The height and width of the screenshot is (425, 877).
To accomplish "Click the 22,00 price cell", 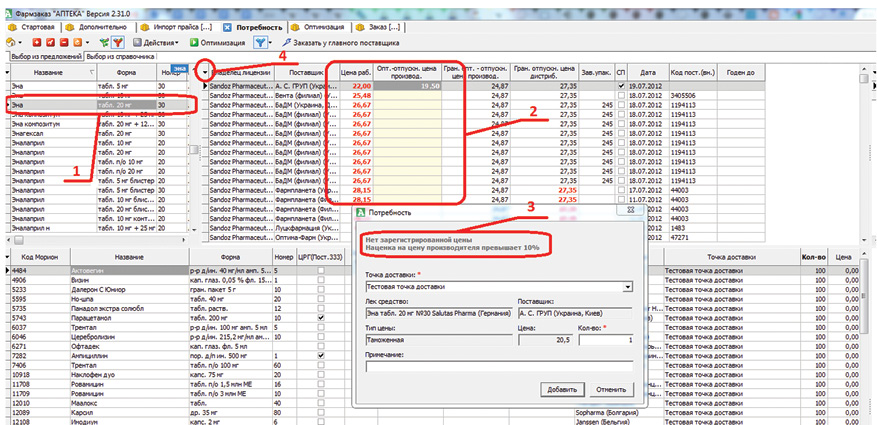I will 357,86.
